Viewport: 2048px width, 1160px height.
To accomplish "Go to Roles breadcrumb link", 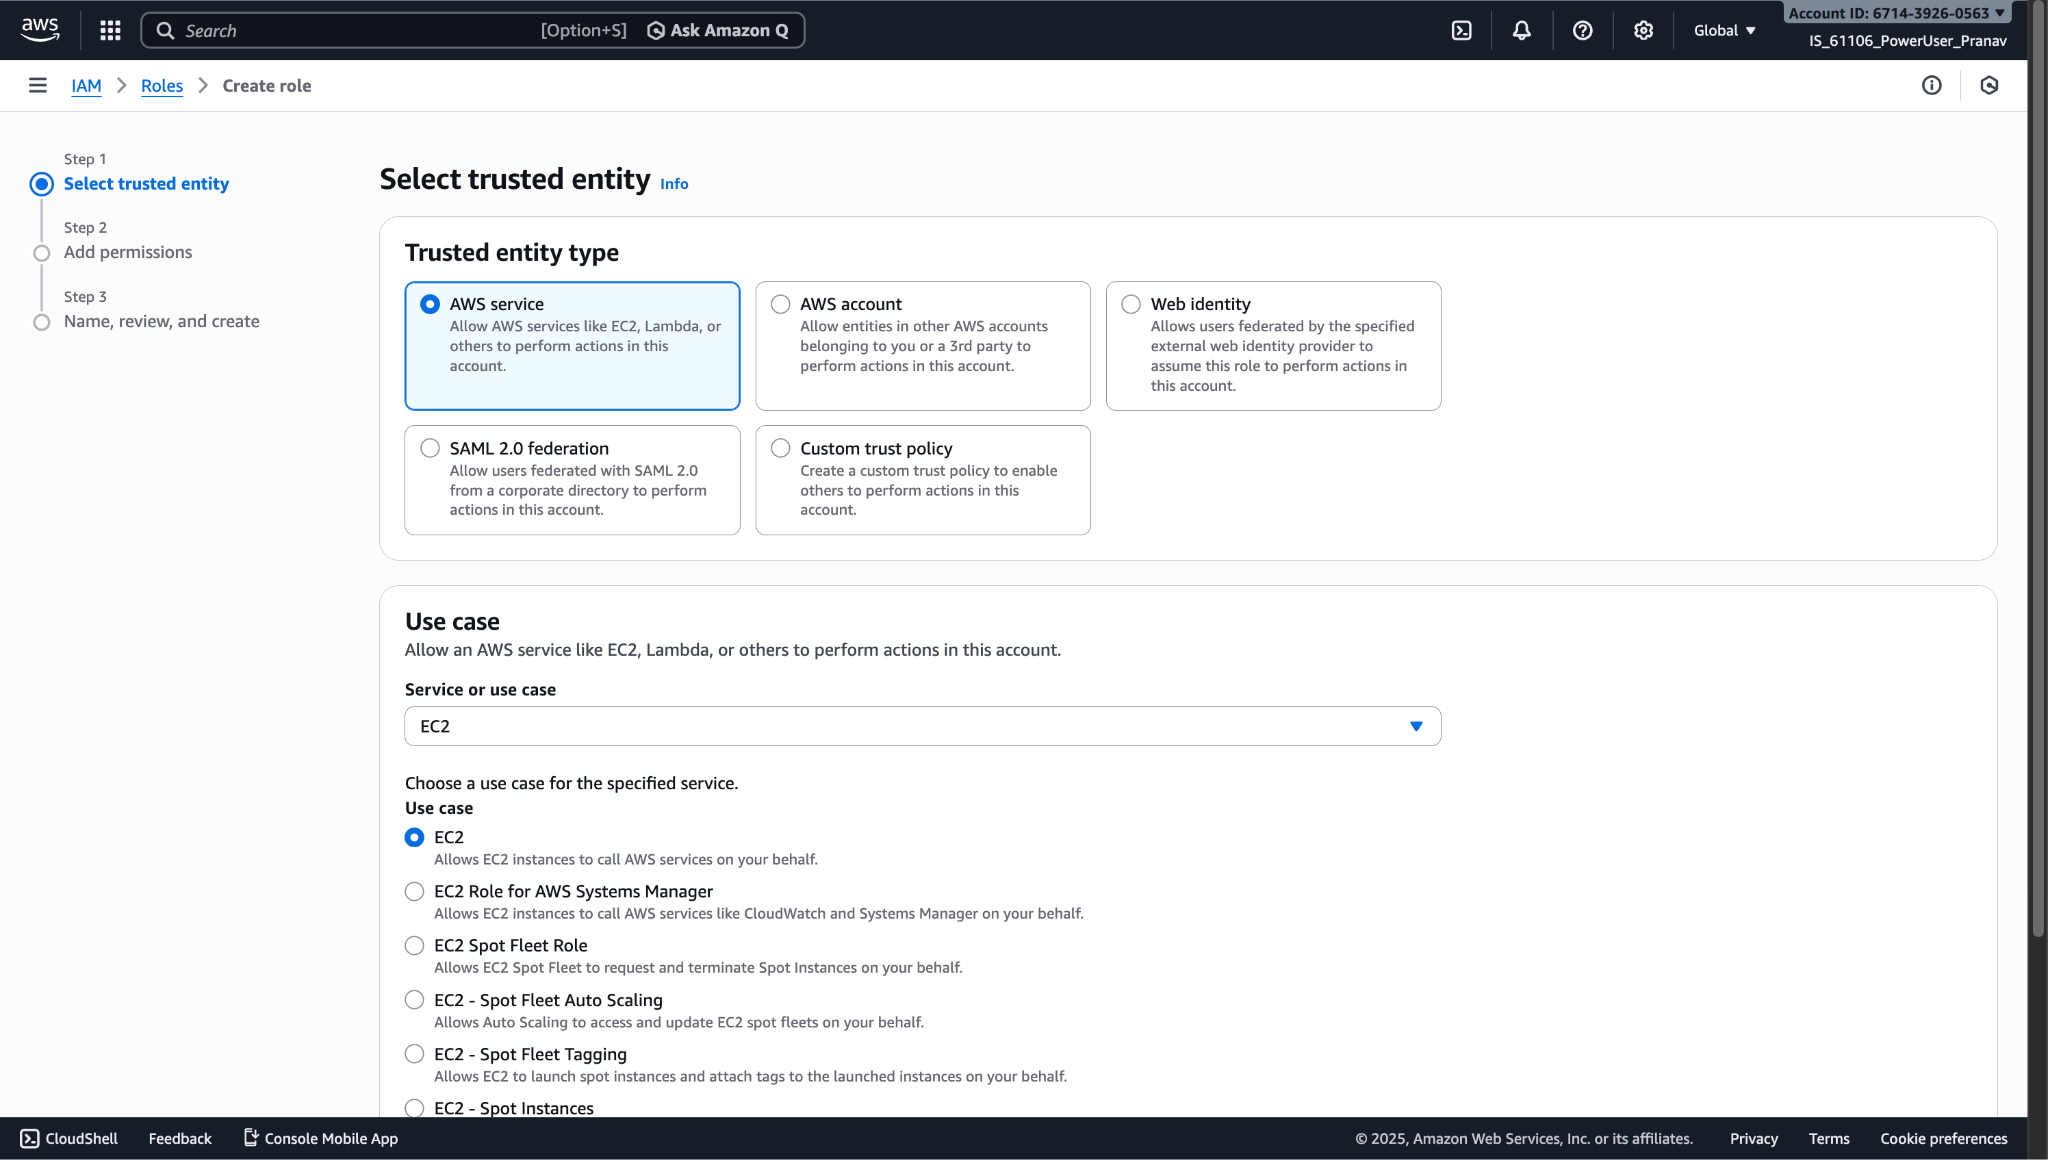I will click(162, 86).
